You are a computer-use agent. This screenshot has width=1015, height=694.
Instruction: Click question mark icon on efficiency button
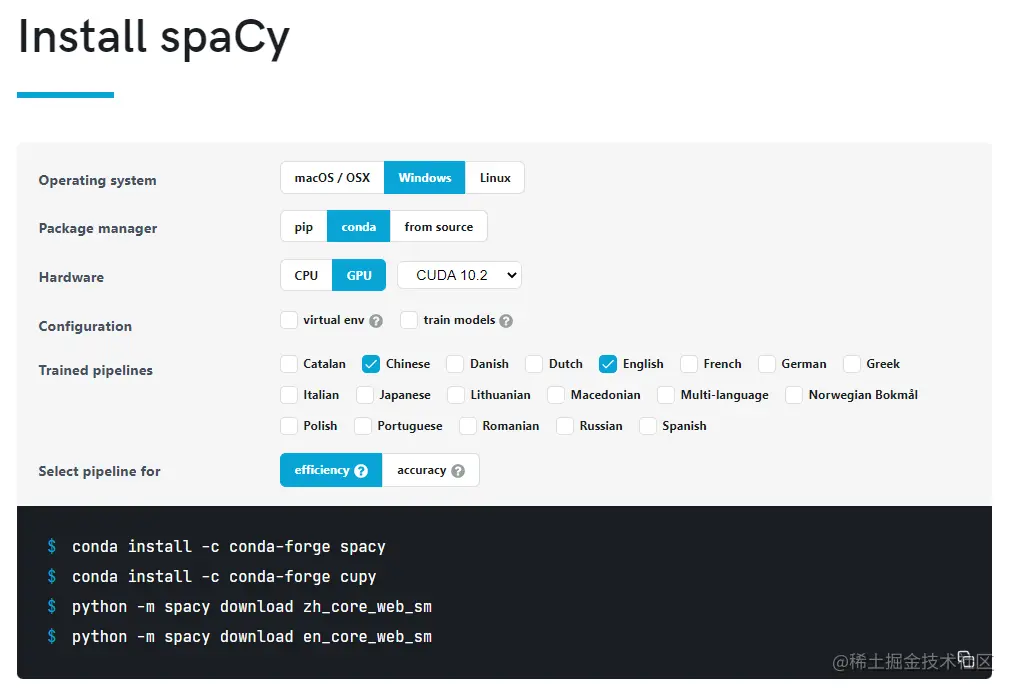(x=361, y=471)
